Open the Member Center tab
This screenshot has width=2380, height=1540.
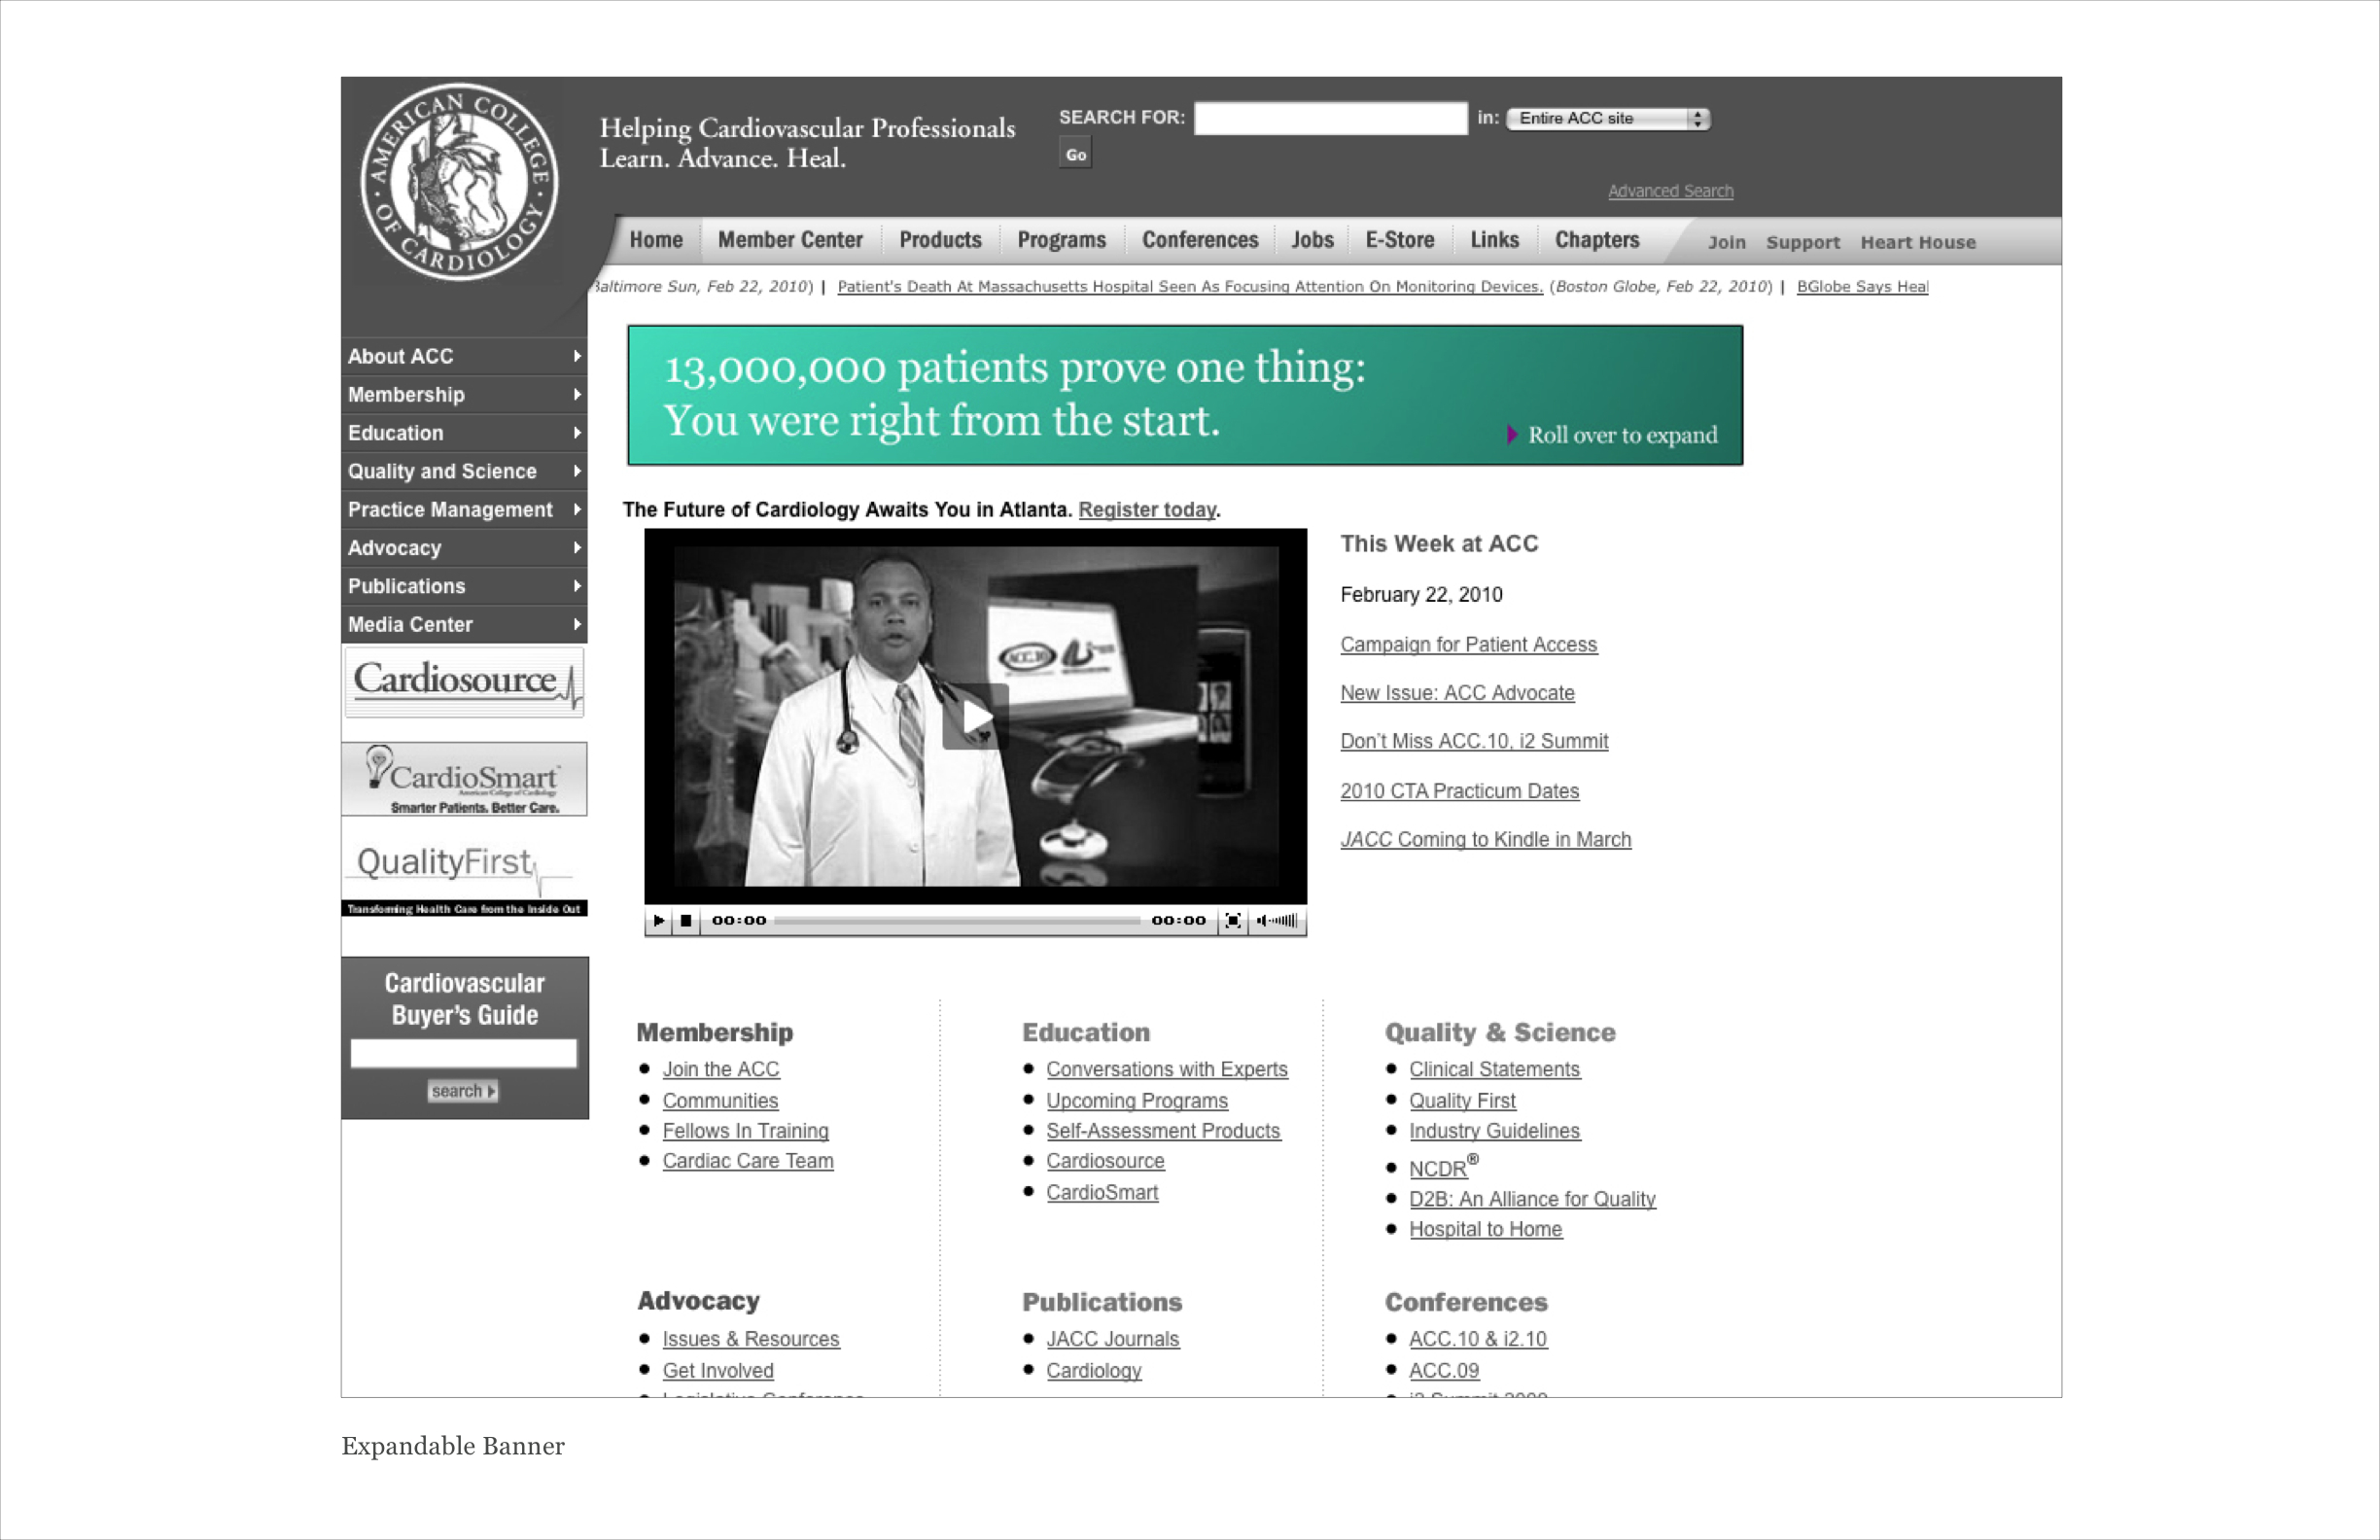(x=790, y=240)
